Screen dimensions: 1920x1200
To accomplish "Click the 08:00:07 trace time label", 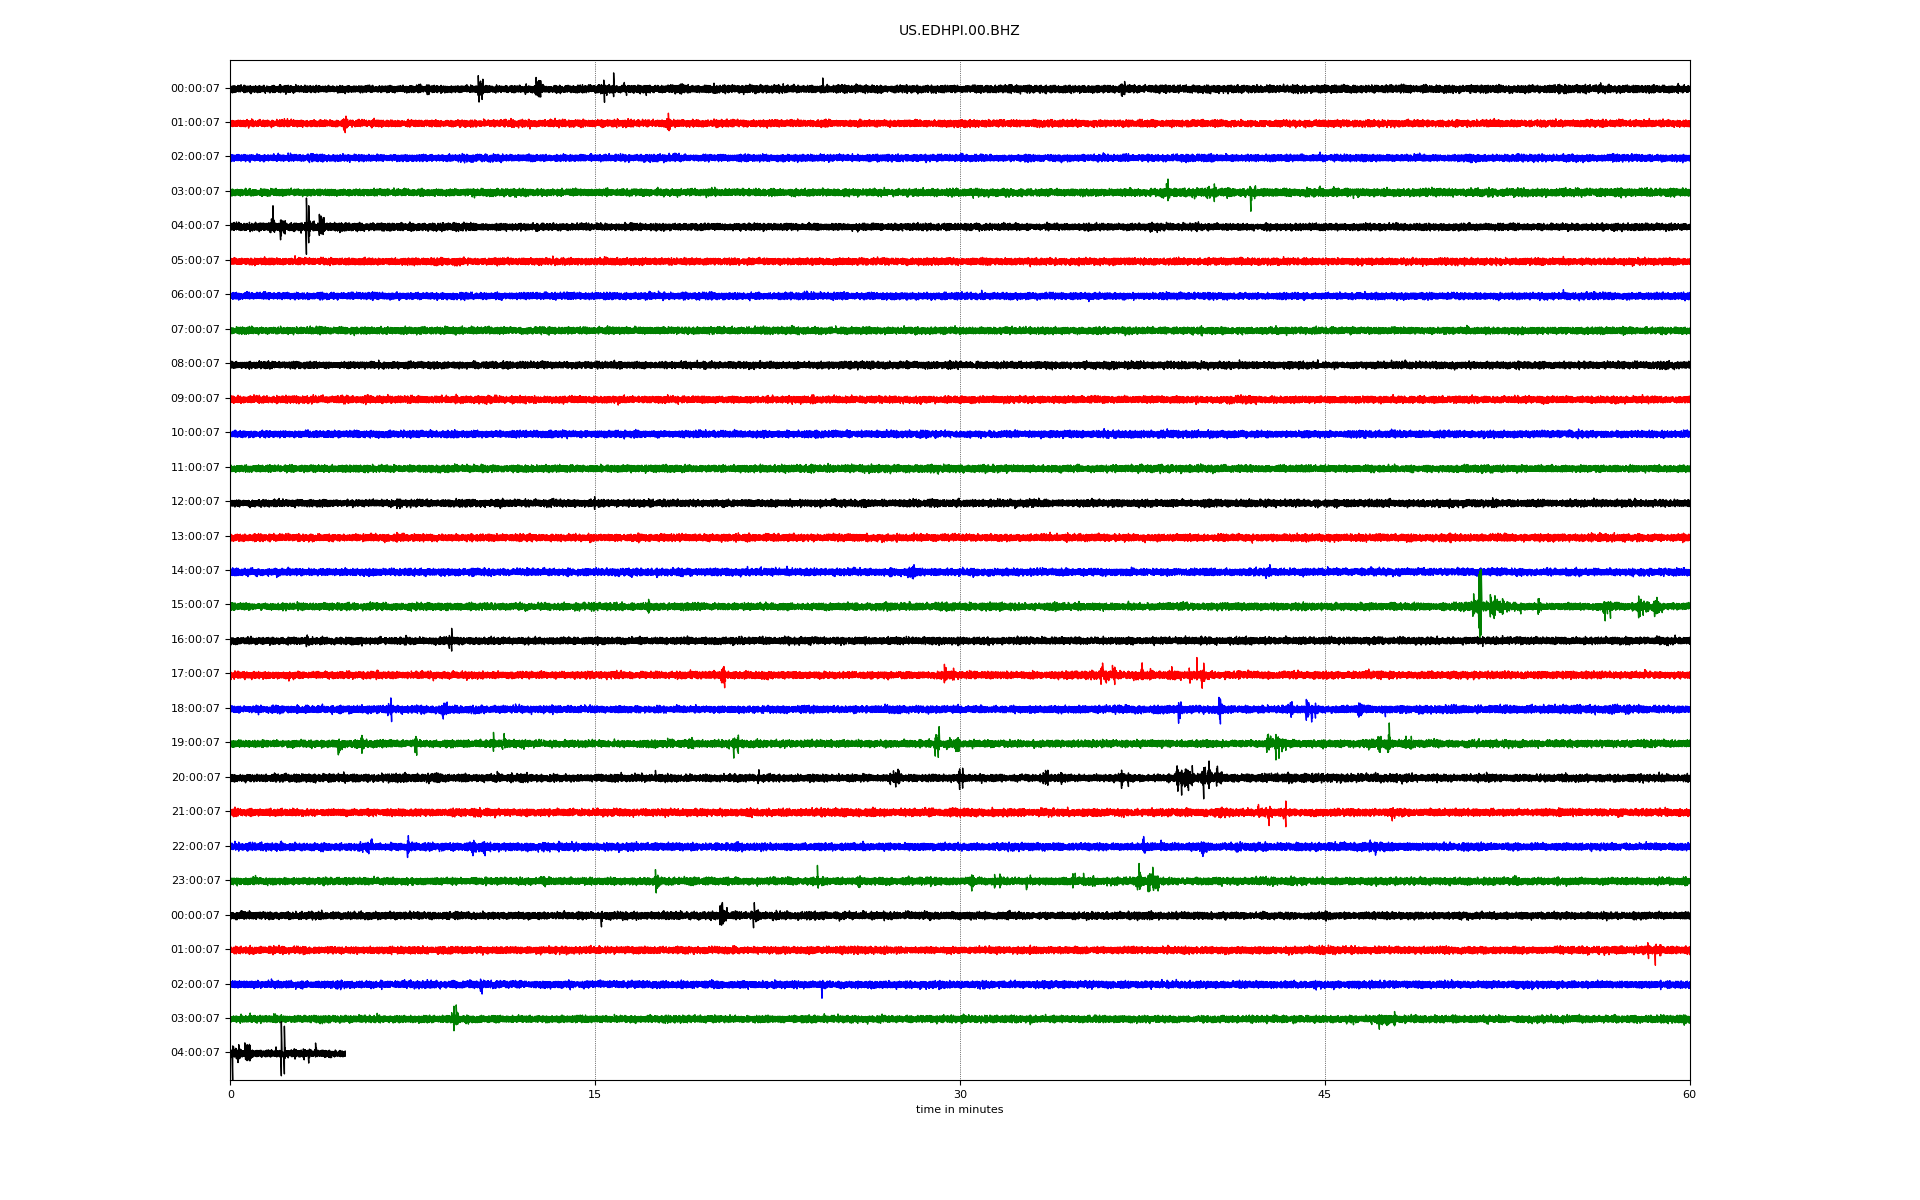I will pos(195,364).
